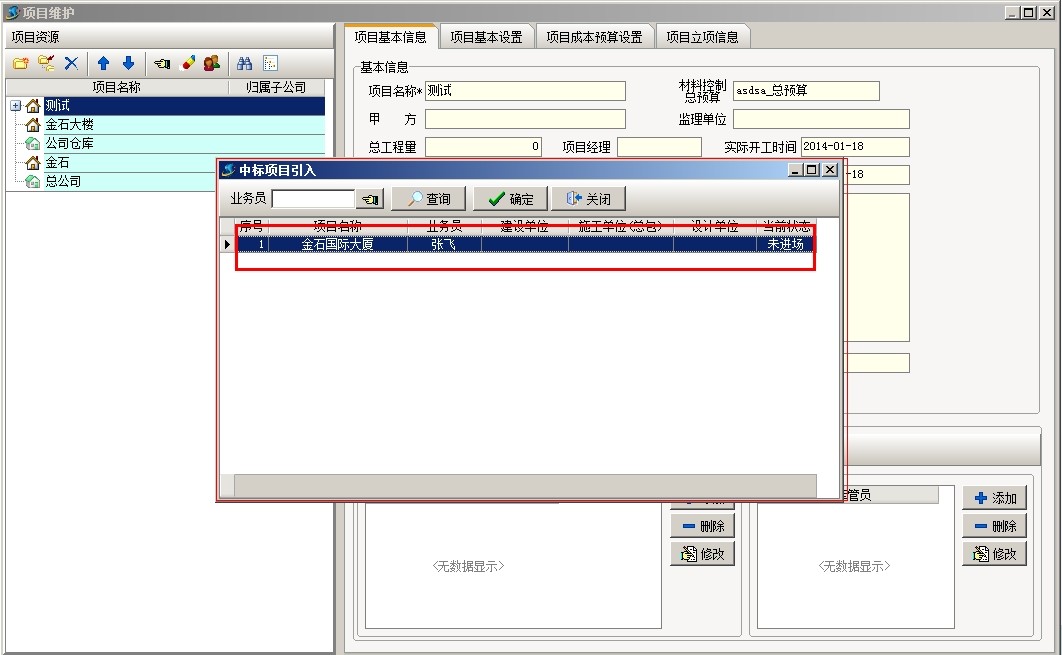
Task: Move project down with blue down arrow
Action: click(x=128, y=63)
